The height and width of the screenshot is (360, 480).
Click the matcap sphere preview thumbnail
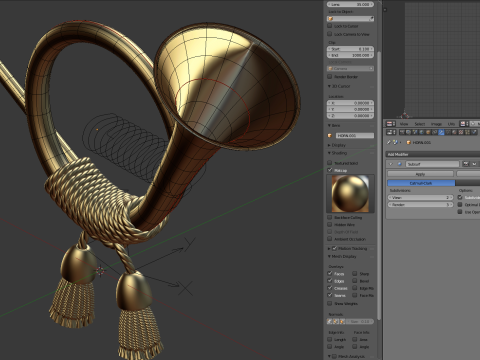(x=350, y=194)
